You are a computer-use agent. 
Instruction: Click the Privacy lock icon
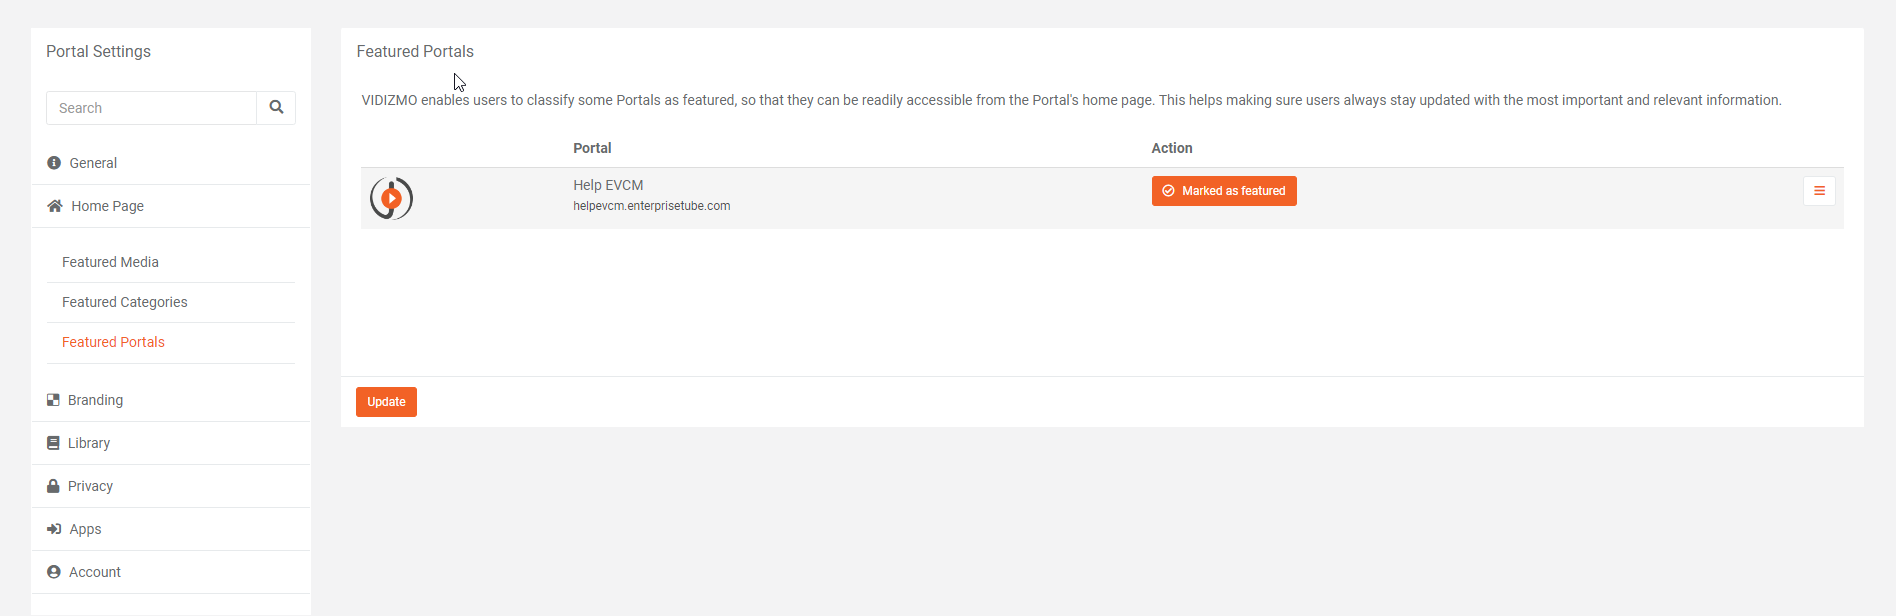[x=53, y=486]
